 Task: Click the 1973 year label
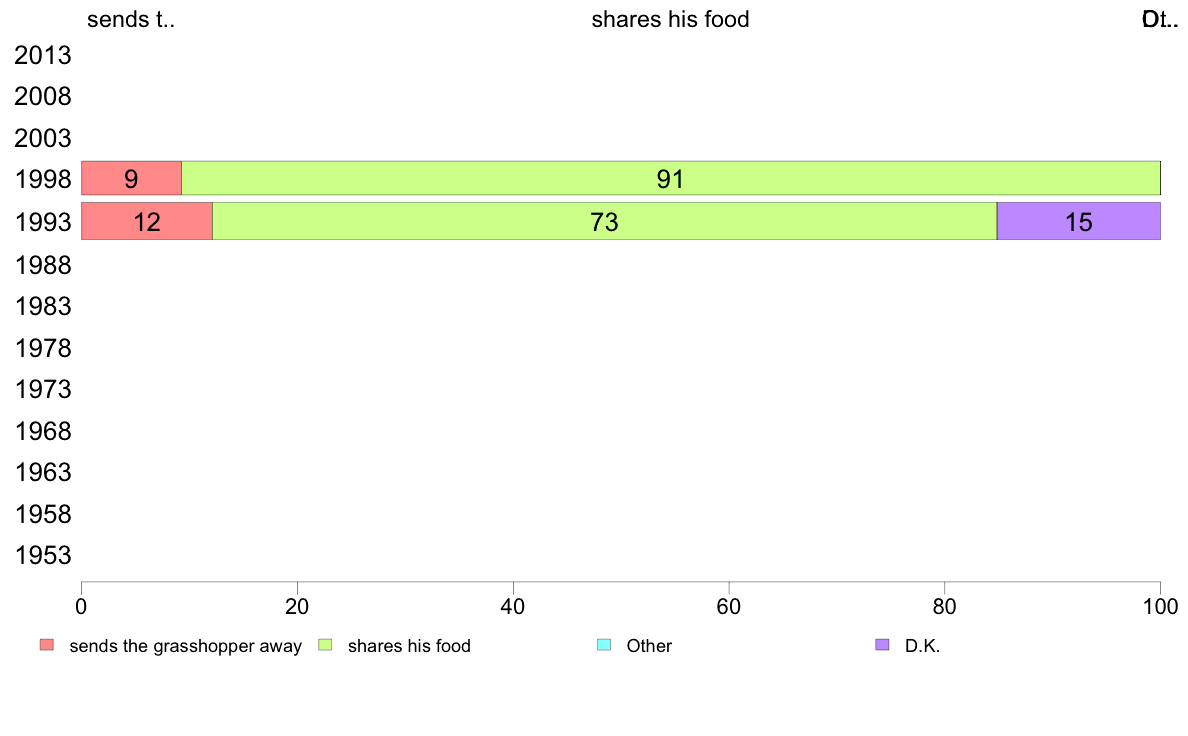pos(42,389)
